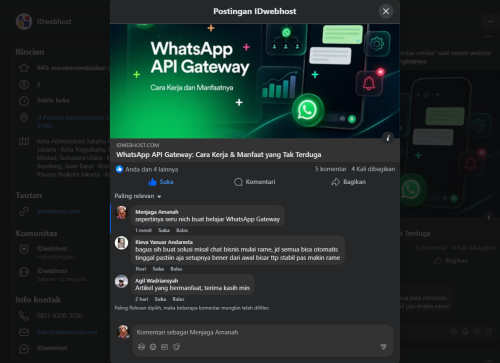Click the Agil Wadriansyah name
The image size is (500, 363).
[x=156, y=281]
